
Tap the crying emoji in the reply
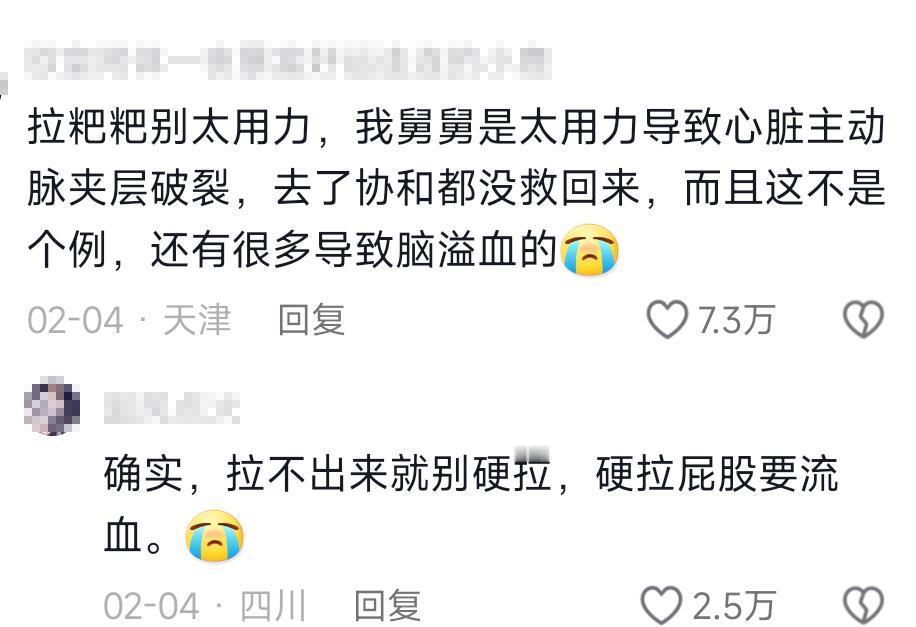(x=214, y=535)
